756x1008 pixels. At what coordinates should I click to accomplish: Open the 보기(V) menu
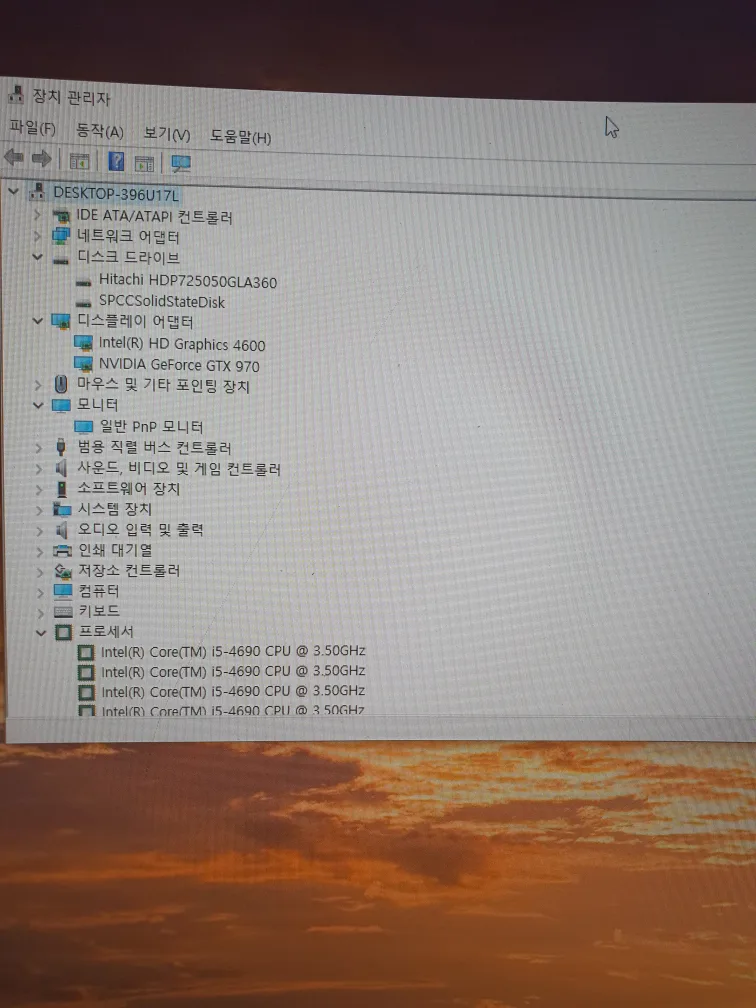(166, 133)
